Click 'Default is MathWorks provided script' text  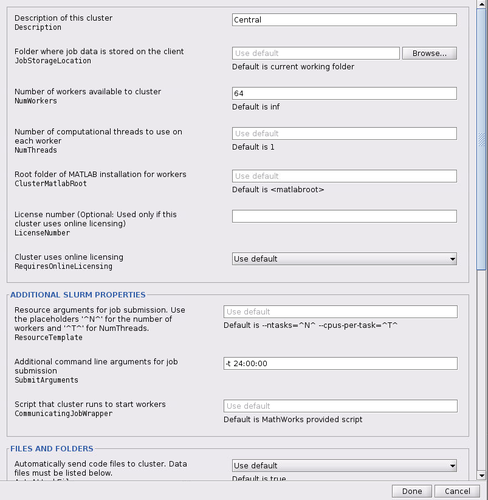[293, 419]
